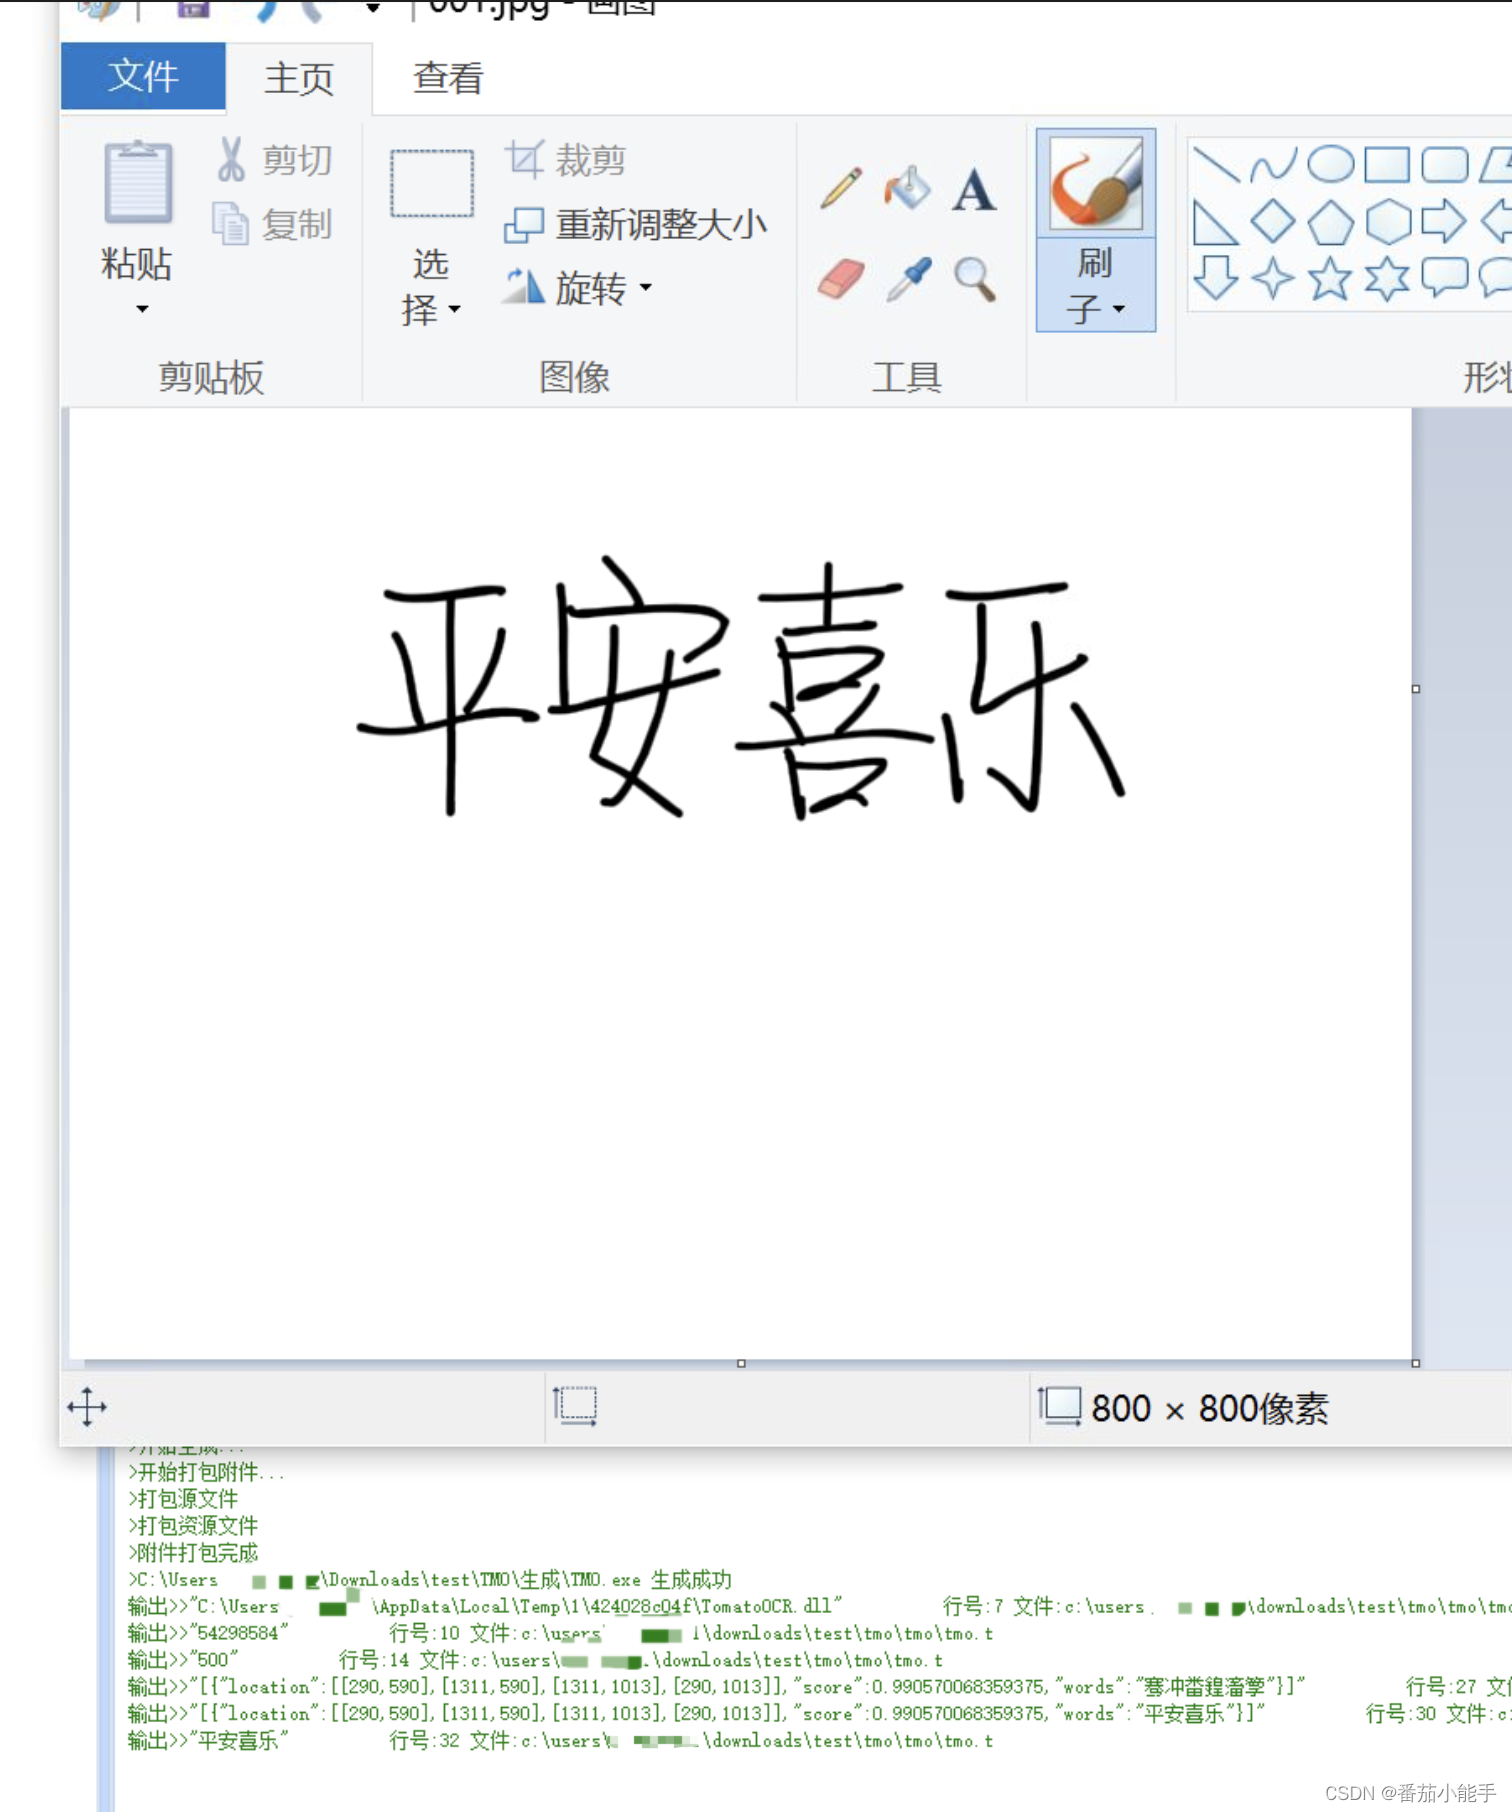1512x1812 pixels.
Task: Select the Diamond shape
Action: coord(1273,221)
